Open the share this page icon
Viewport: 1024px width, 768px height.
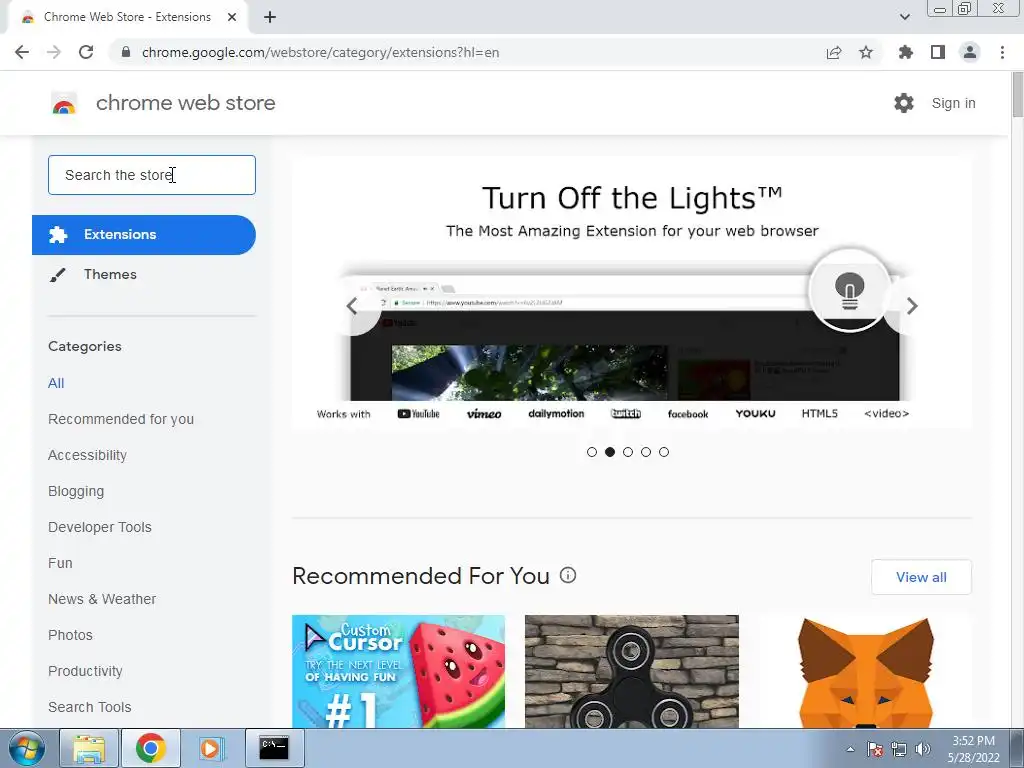pyautogui.click(x=834, y=52)
